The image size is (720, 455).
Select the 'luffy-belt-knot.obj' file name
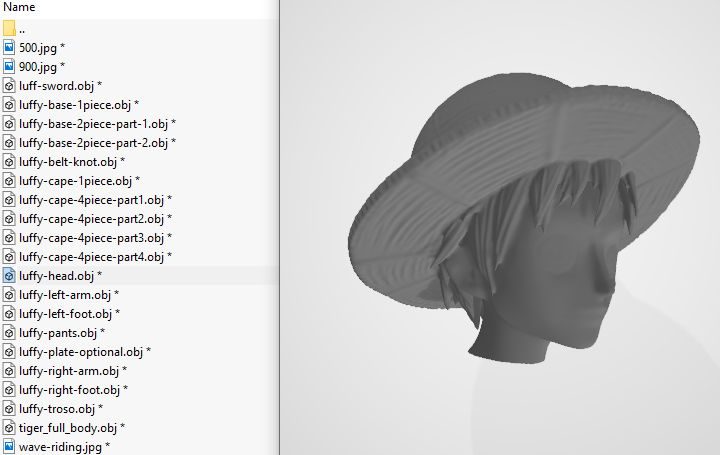tap(68, 162)
